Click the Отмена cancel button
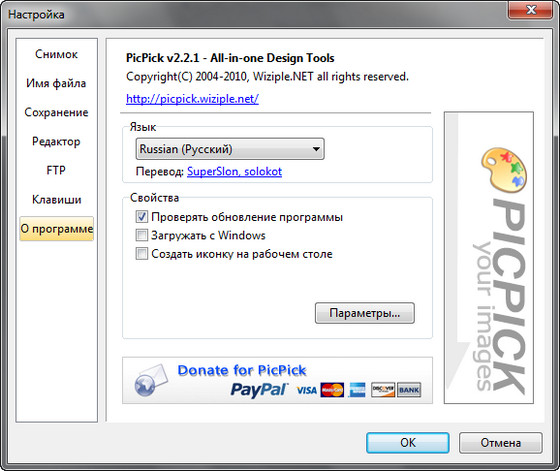 [x=500, y=443]
